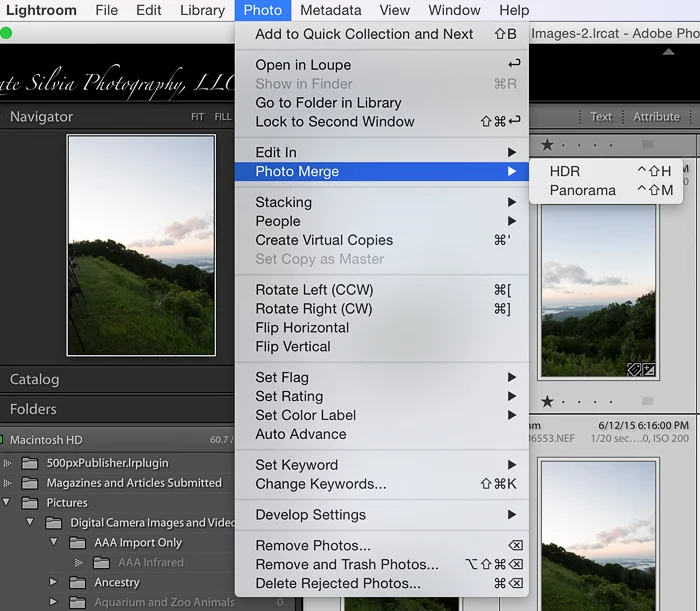Expand the Catalog panel

click(x=117, y=379)
